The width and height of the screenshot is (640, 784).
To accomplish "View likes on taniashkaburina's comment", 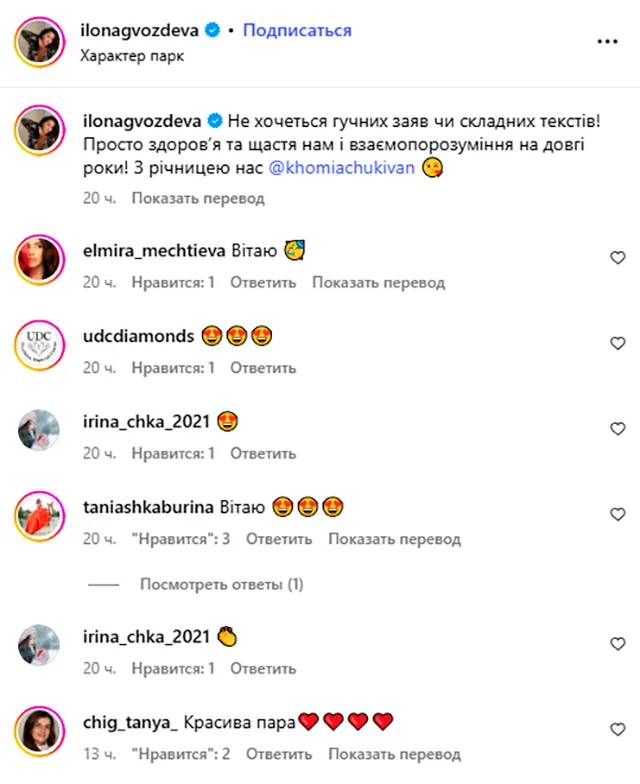I will tap(181, 539).
